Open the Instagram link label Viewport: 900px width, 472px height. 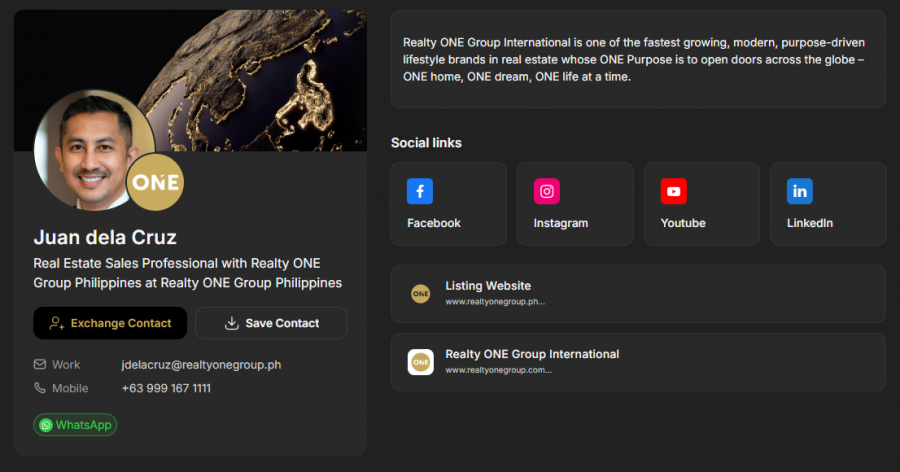pyautogui.click(x=561, y=223)
